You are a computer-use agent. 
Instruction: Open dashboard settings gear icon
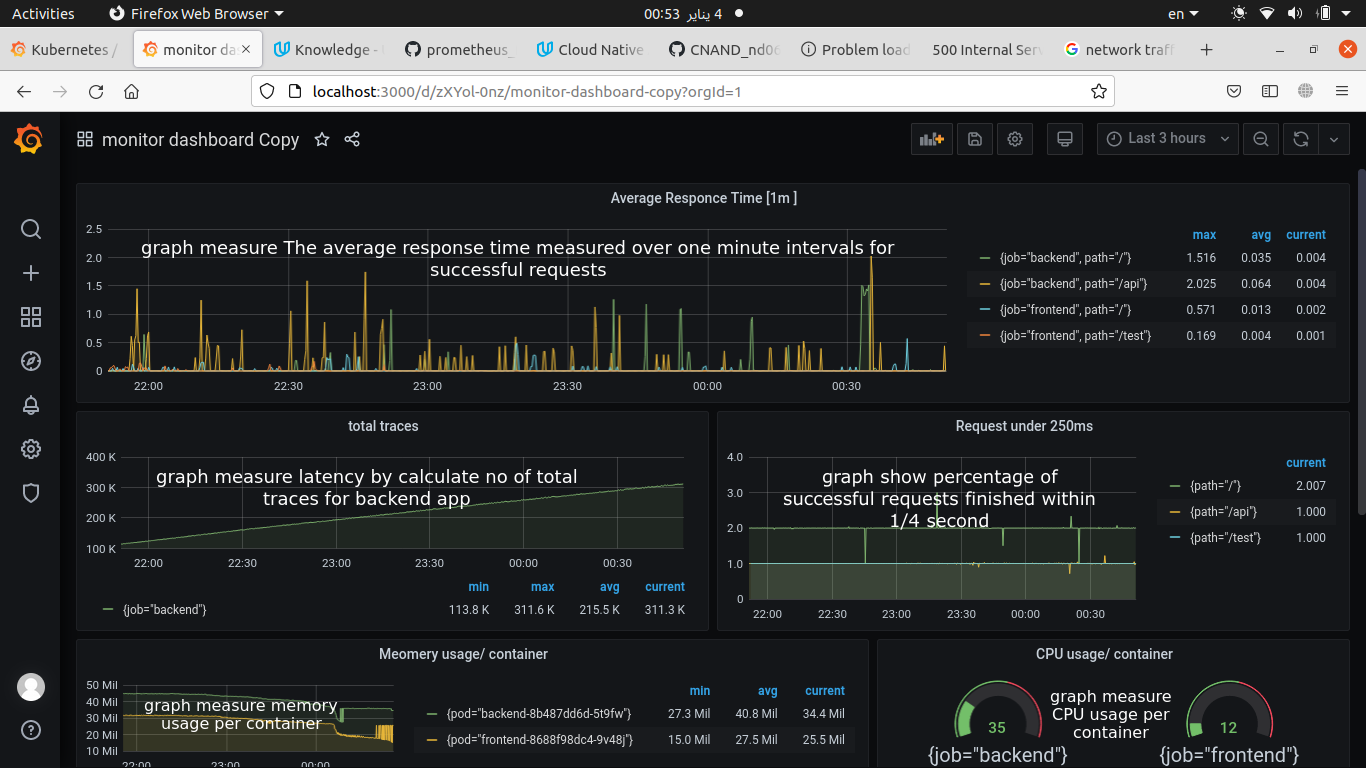coord(1014,139)
